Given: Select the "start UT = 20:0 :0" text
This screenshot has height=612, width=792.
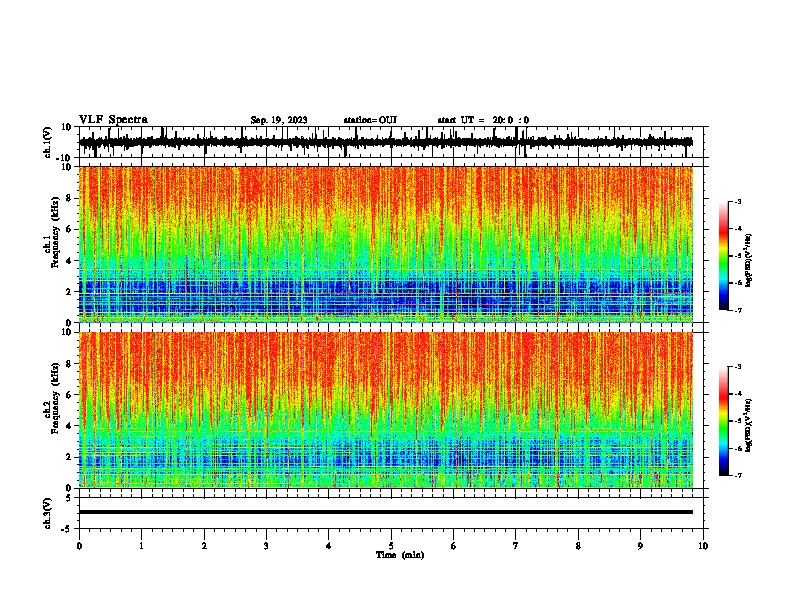Looking at the screenshot, I should coord(483,120).
